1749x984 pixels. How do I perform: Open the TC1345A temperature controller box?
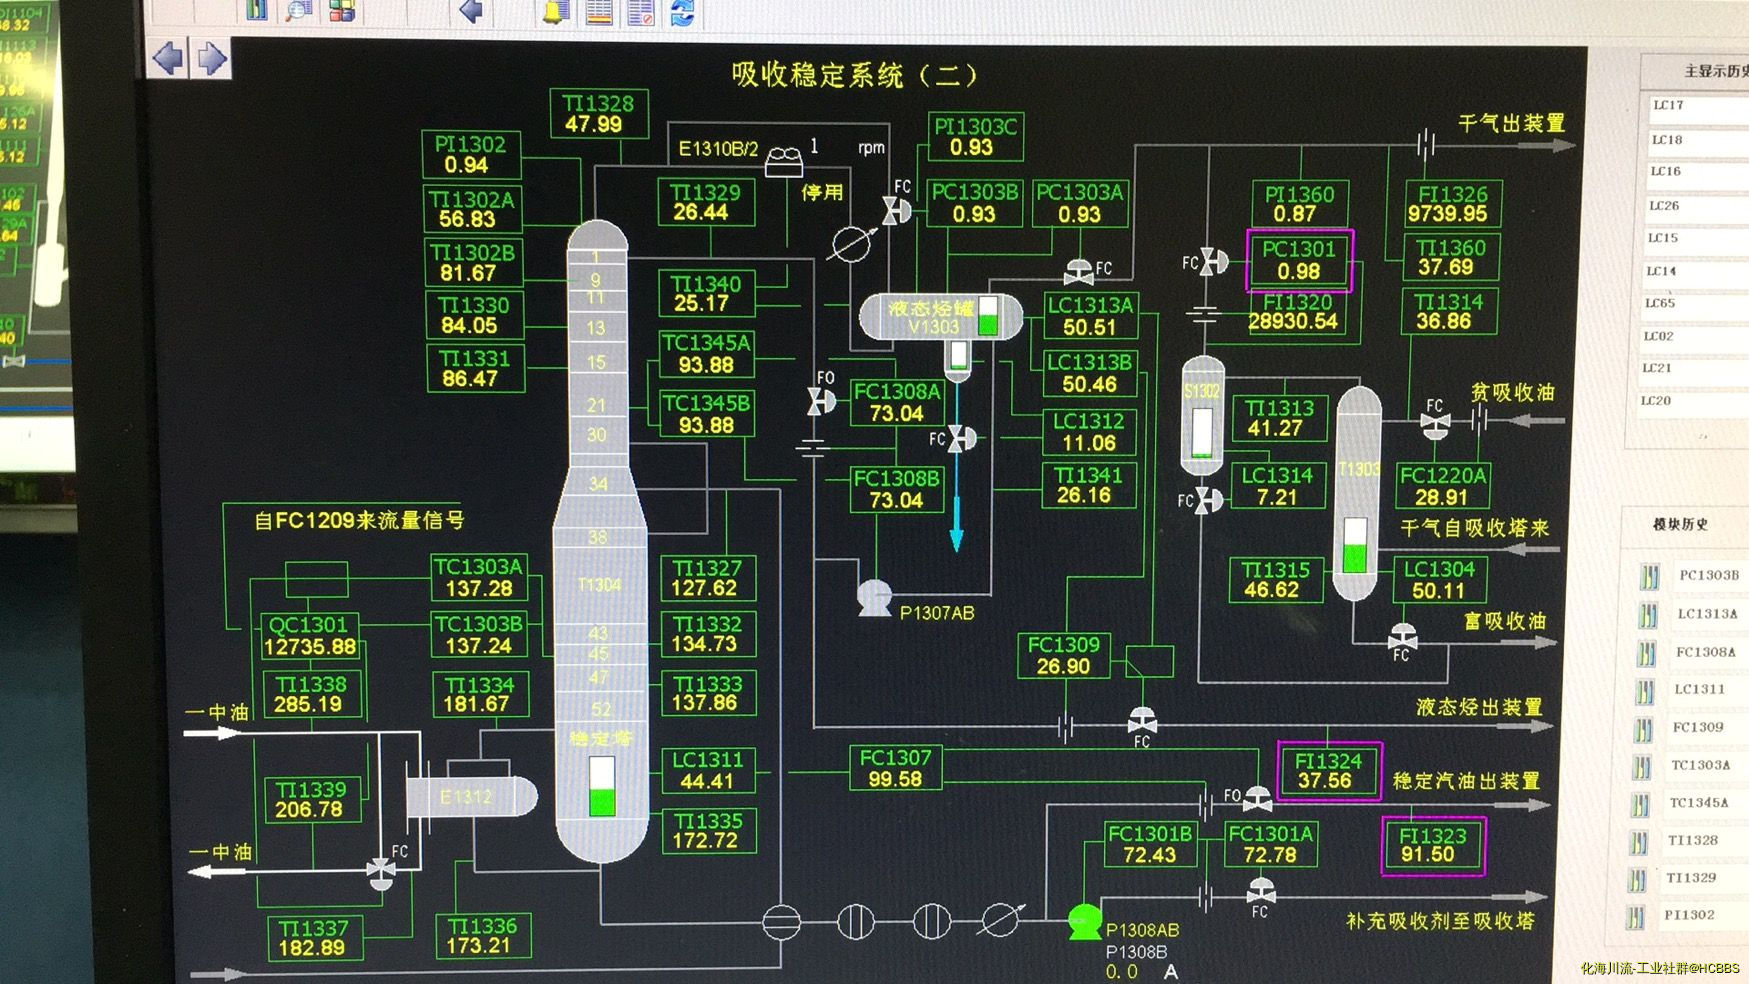click(706, 353)
